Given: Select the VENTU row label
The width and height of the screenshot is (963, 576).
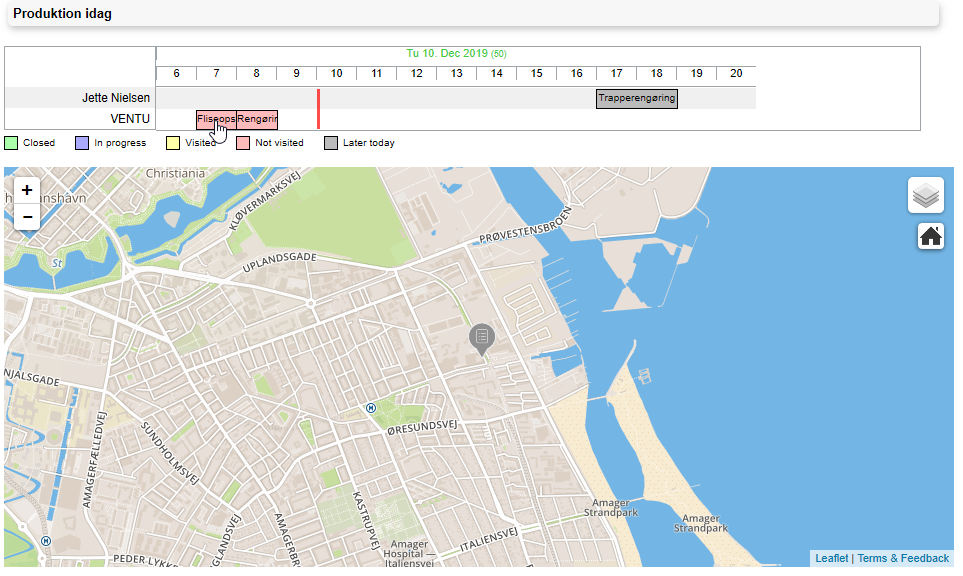Looking at the screenshot, I should click(x=130, y=119).
